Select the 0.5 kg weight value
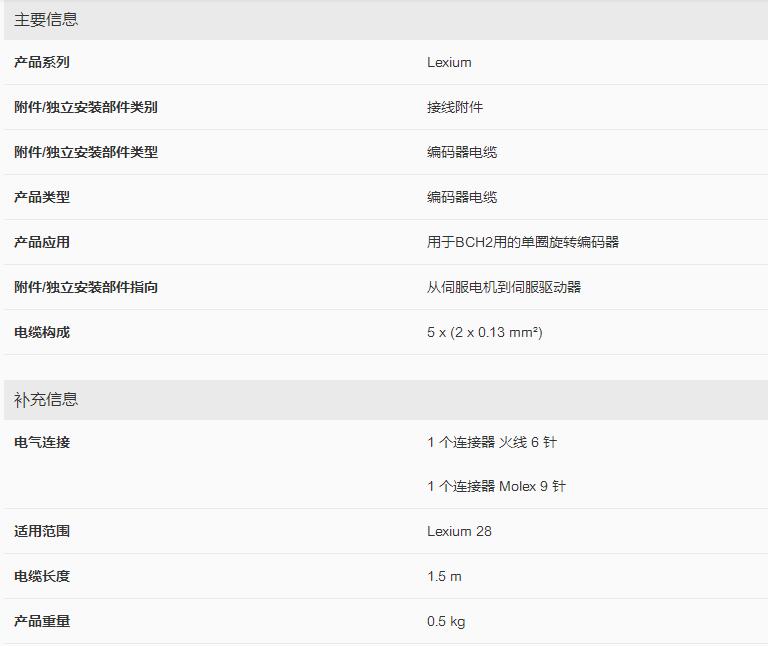The image size is (768, 646). (x=446, y=622)
